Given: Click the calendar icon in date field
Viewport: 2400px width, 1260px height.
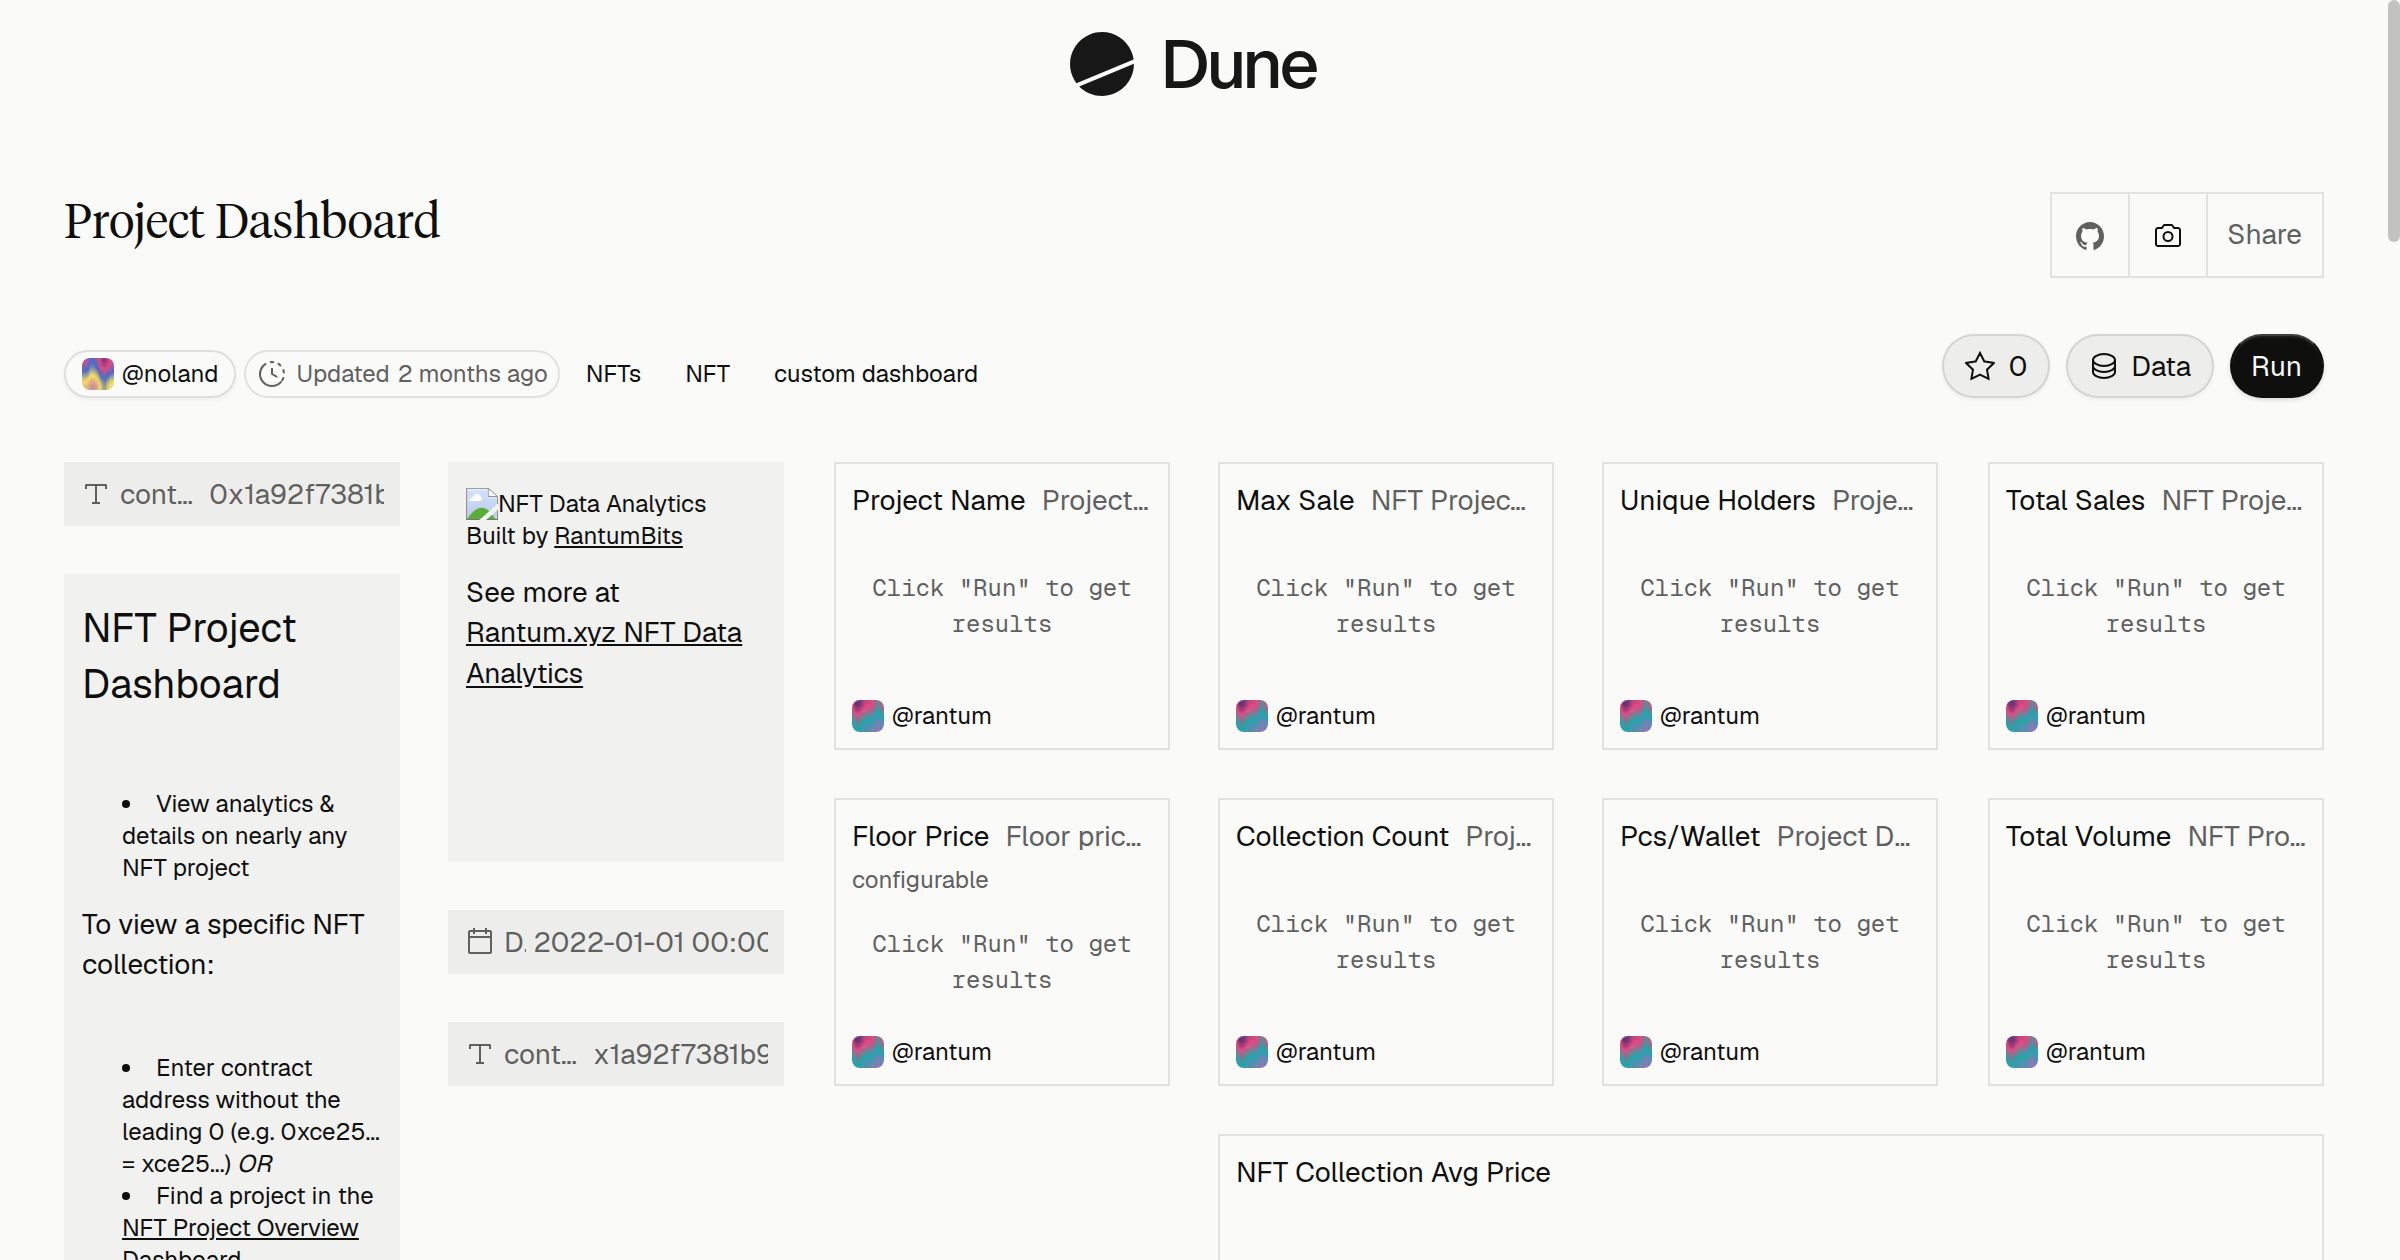Looking at the screenshot, I should pyautogui.click(x=480, y=942).
